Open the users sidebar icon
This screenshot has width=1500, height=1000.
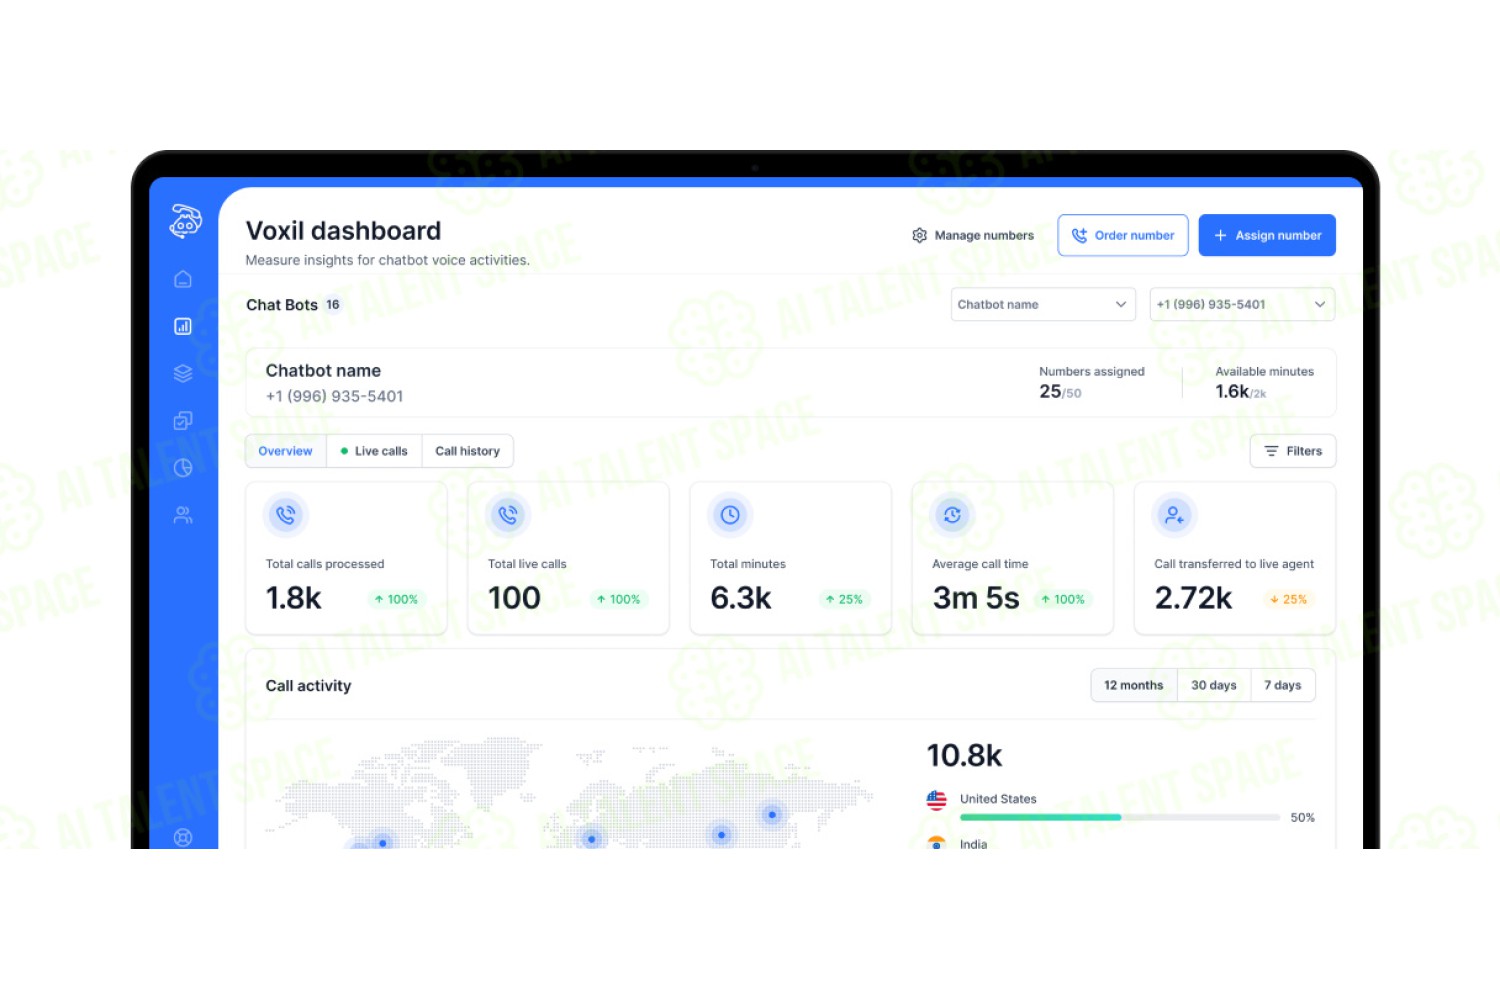click(183, 515)
